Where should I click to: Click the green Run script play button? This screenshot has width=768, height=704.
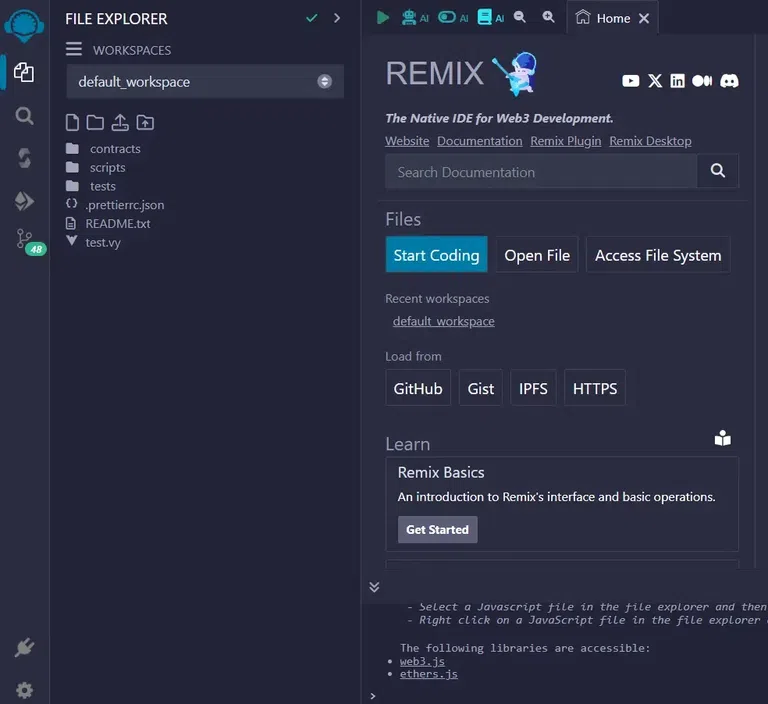383,18
